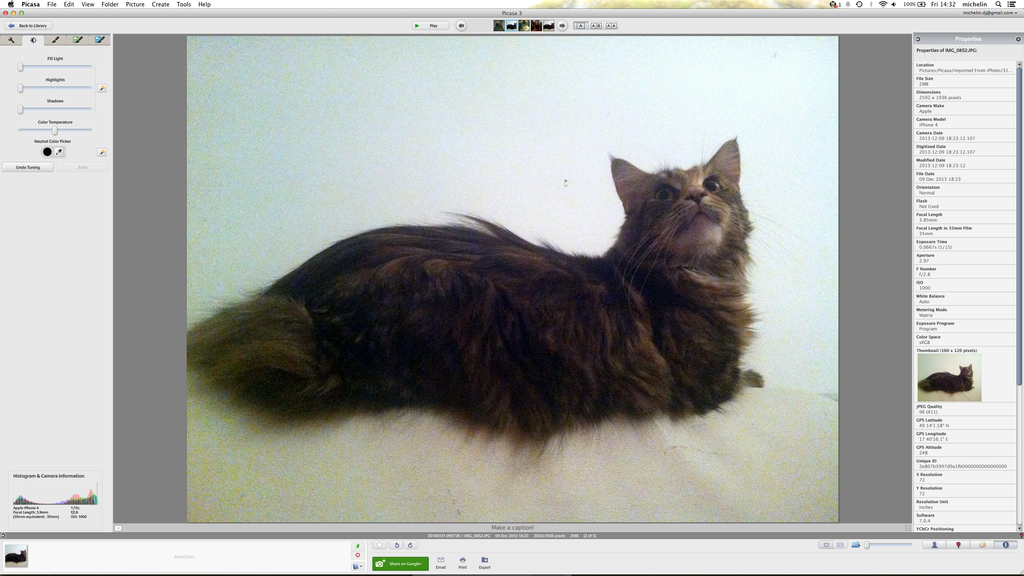This screenshot has width=1024, height=576.
Task: Toggle the Properties info panel button
Action: click(1005, 545)
